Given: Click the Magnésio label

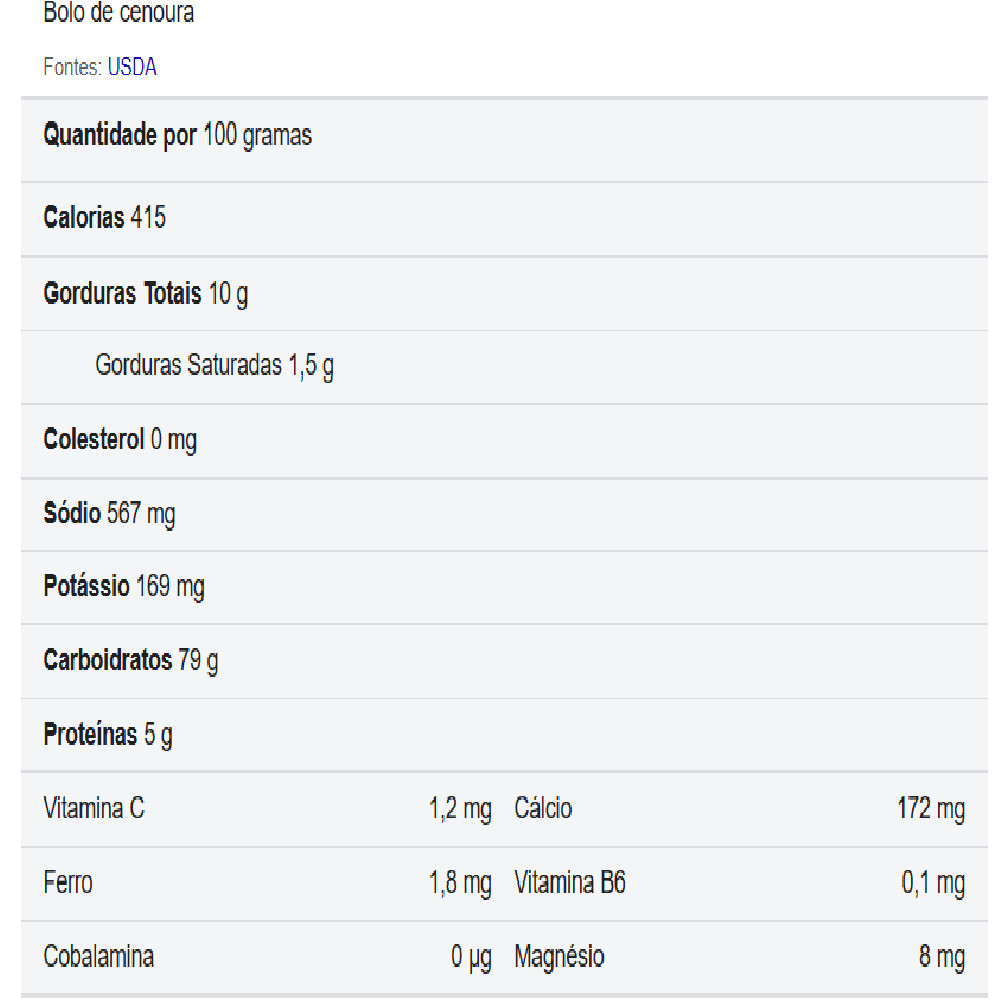Looking at the screenshot, I should [559, 957].
